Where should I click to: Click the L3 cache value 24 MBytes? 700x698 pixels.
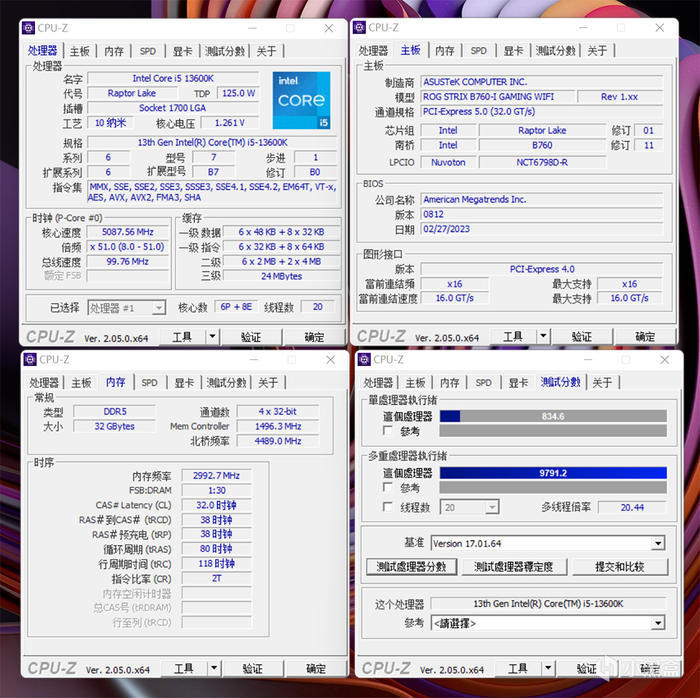[x=281, y=276]
